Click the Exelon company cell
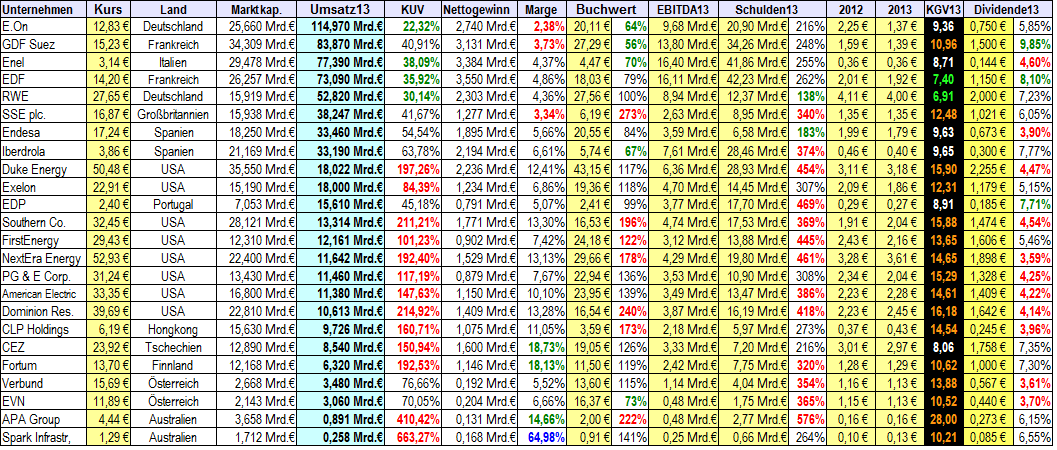1057x450 pixels. (44, 185)
